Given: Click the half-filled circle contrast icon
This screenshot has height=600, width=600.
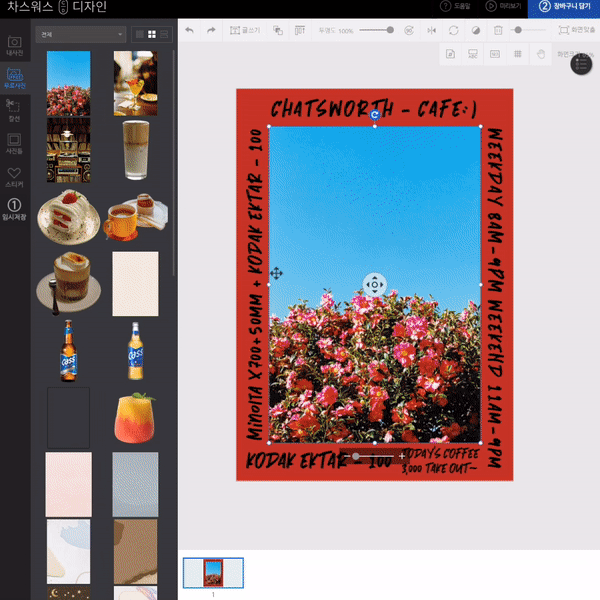Looking at the screenshot, I should tap(476, 30).
